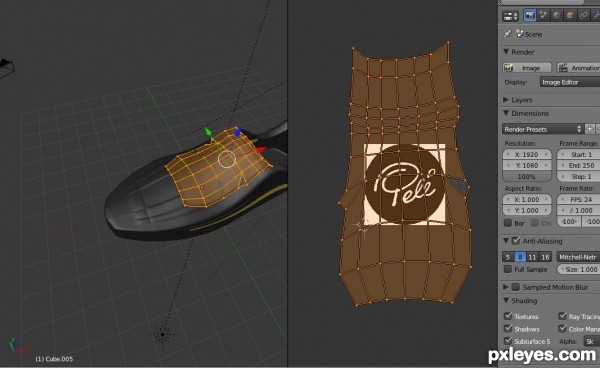Open the World properties tab icon
The width and height of the screenshot is (600, 368).
[x=556, y=15]
